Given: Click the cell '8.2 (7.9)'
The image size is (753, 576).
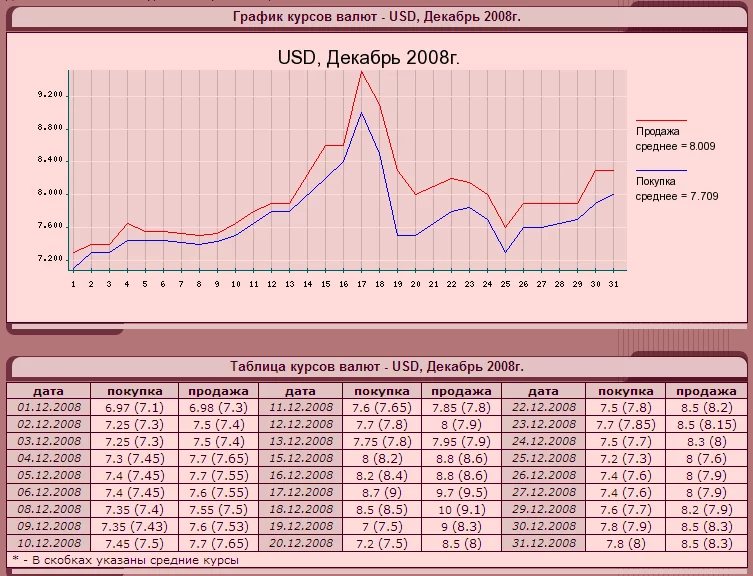Looking at the screenshot, I should click(x=706, y=509).
